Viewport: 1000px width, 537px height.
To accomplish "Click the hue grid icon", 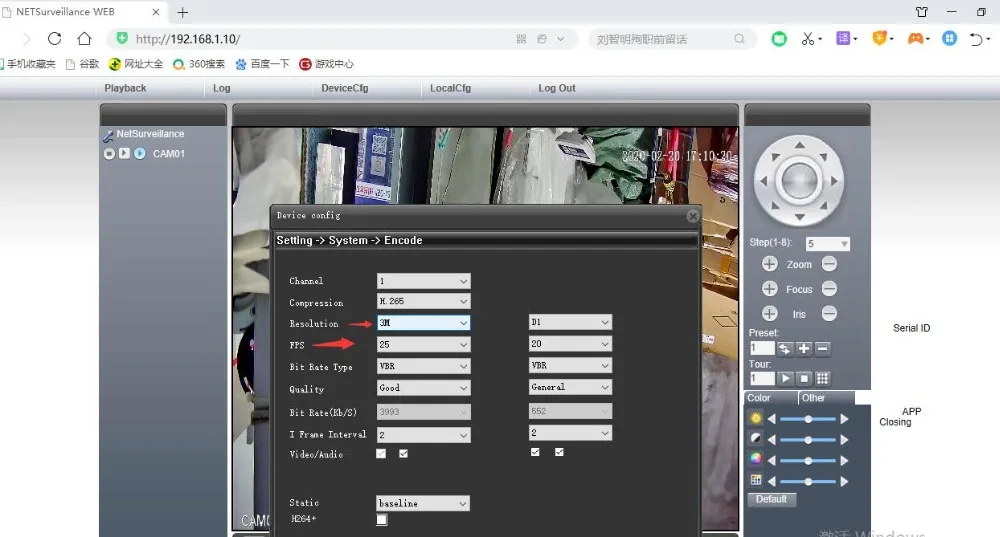I will [756, 480].
